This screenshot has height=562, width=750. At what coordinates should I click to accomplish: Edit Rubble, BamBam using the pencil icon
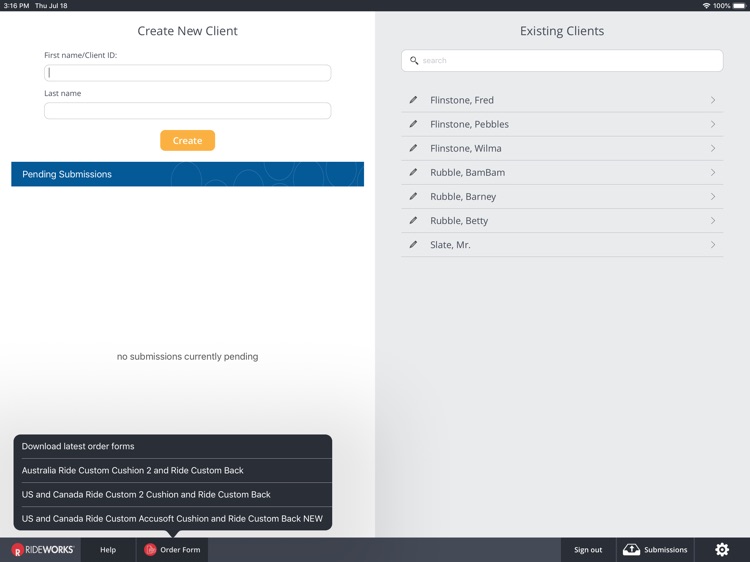[x=413, y=172]
